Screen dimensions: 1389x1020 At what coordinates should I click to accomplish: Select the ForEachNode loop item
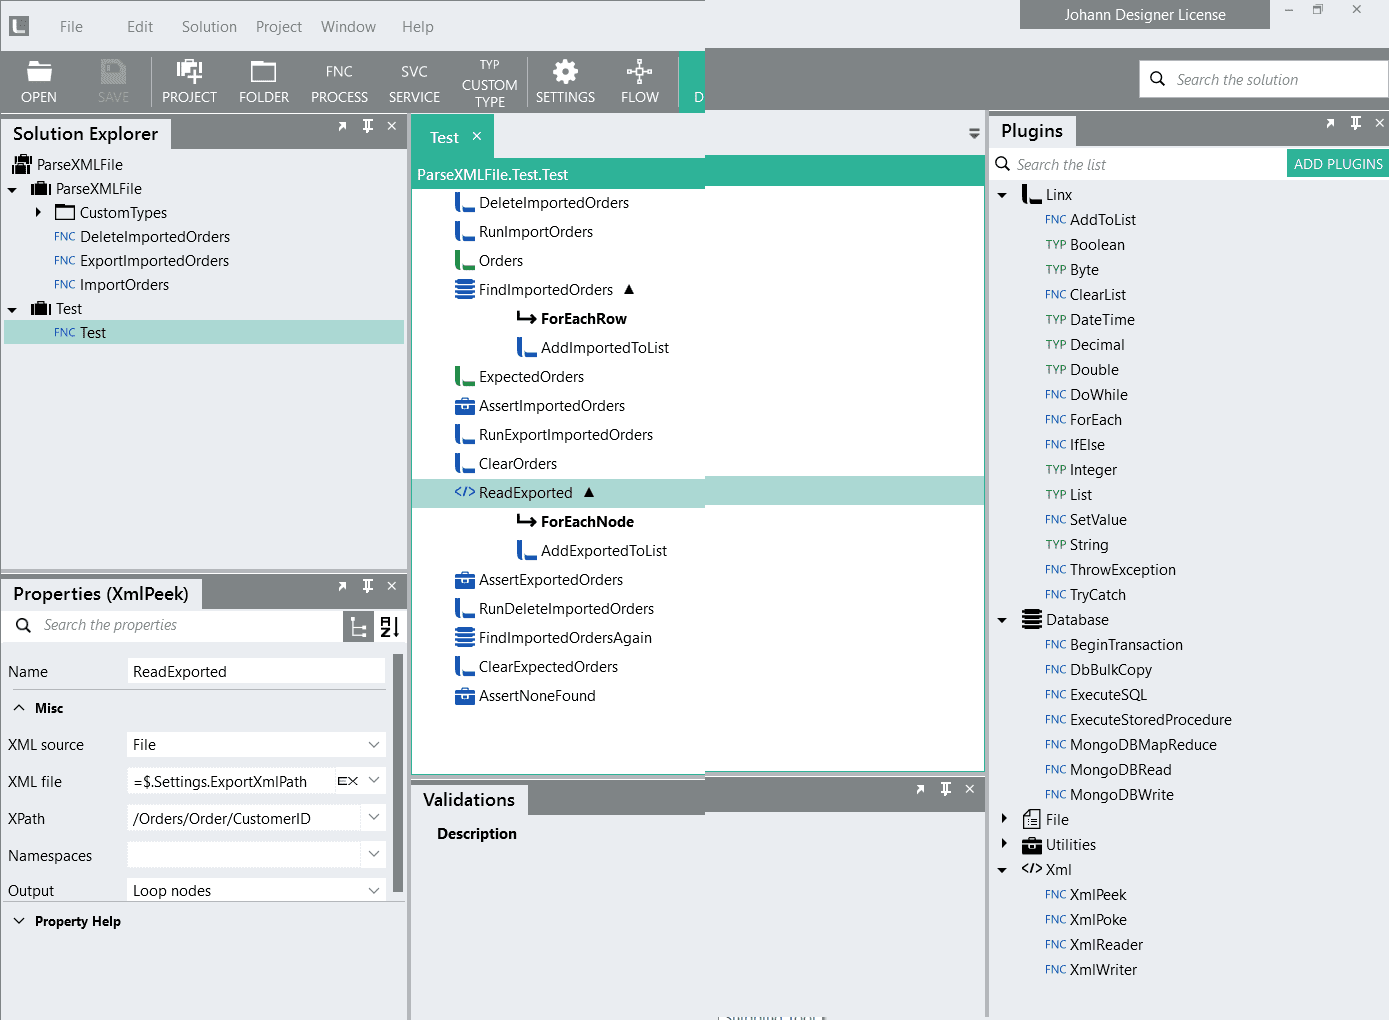[x=587, y=522]
